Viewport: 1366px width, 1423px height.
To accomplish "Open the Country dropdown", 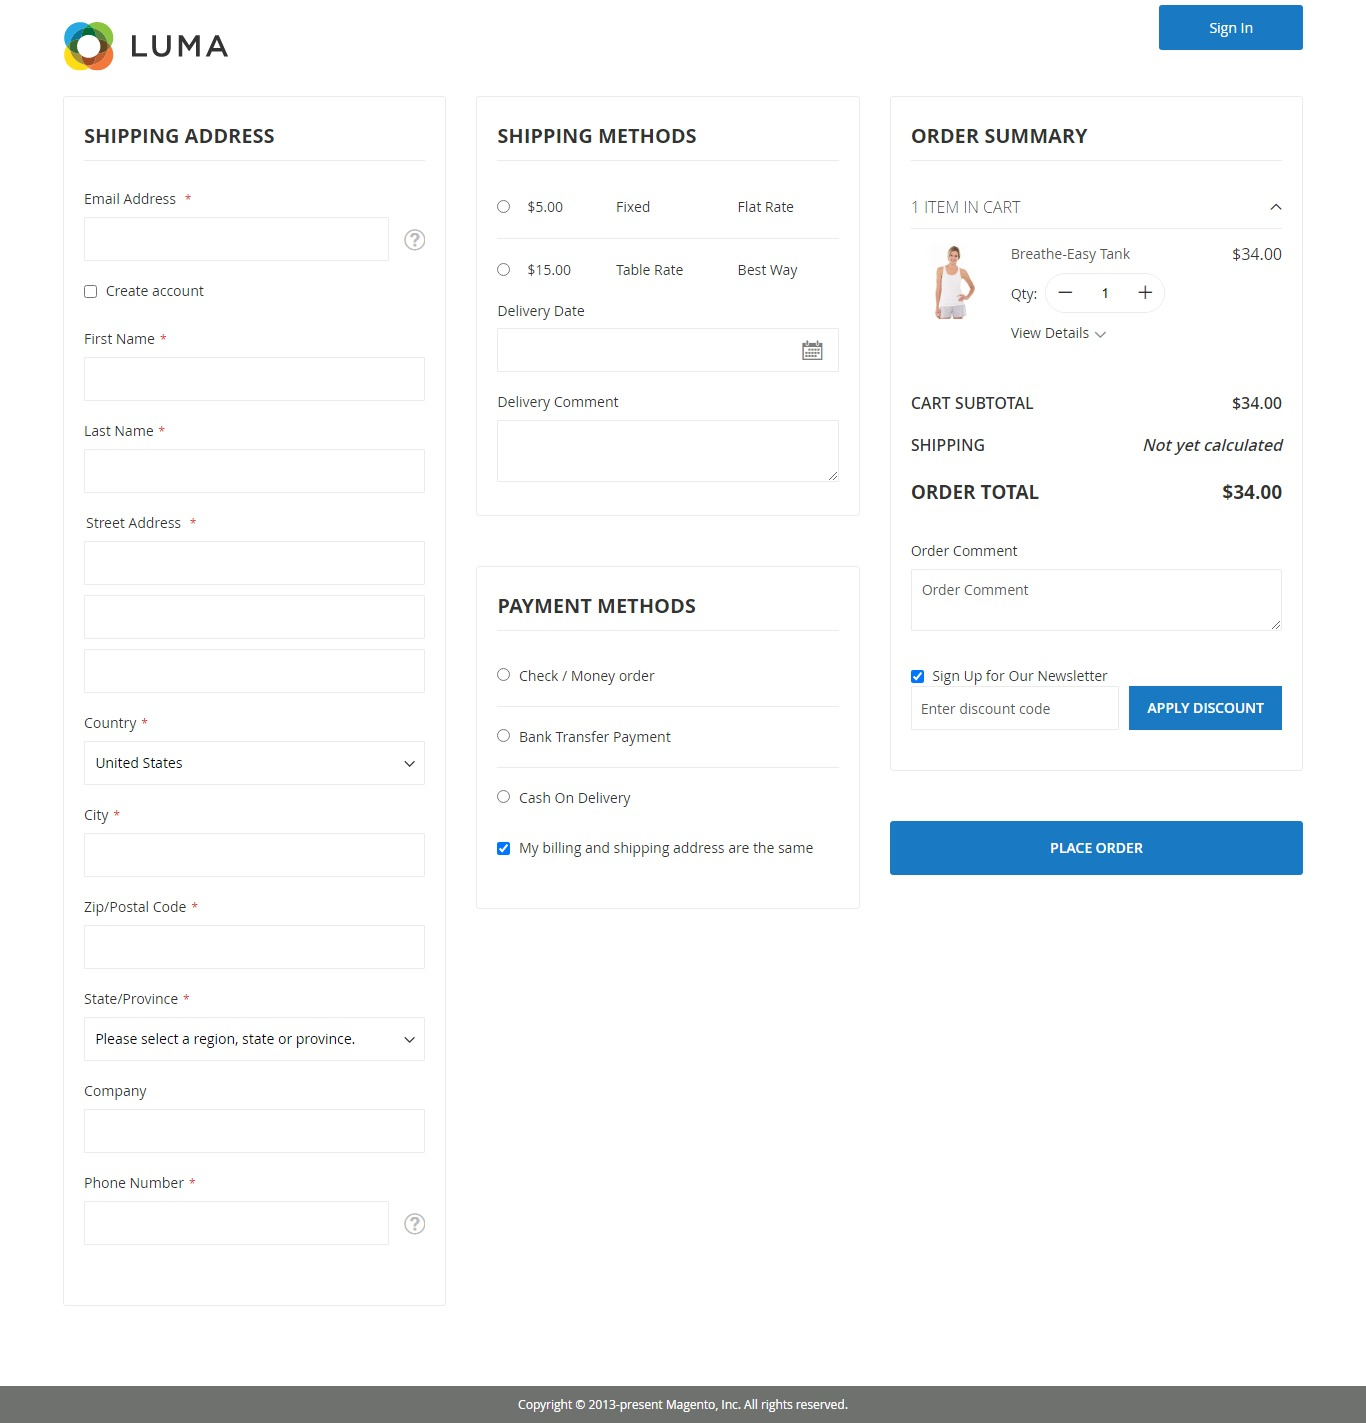I will [x=254, y=763].
